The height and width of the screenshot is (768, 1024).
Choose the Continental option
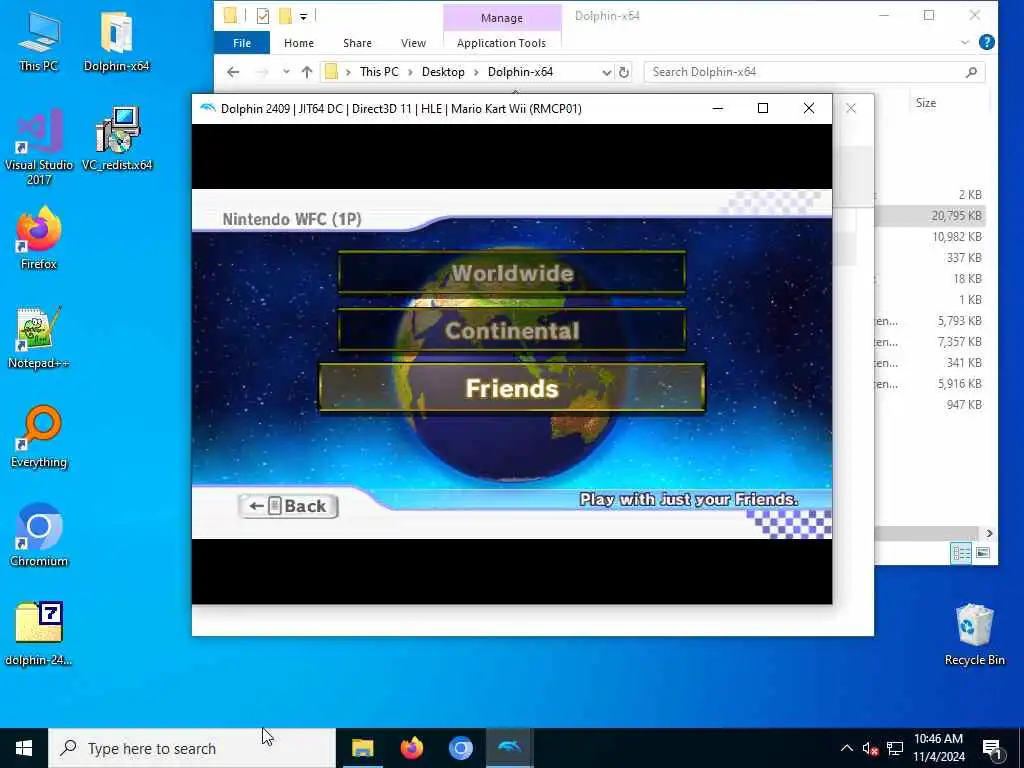[512, 330]
